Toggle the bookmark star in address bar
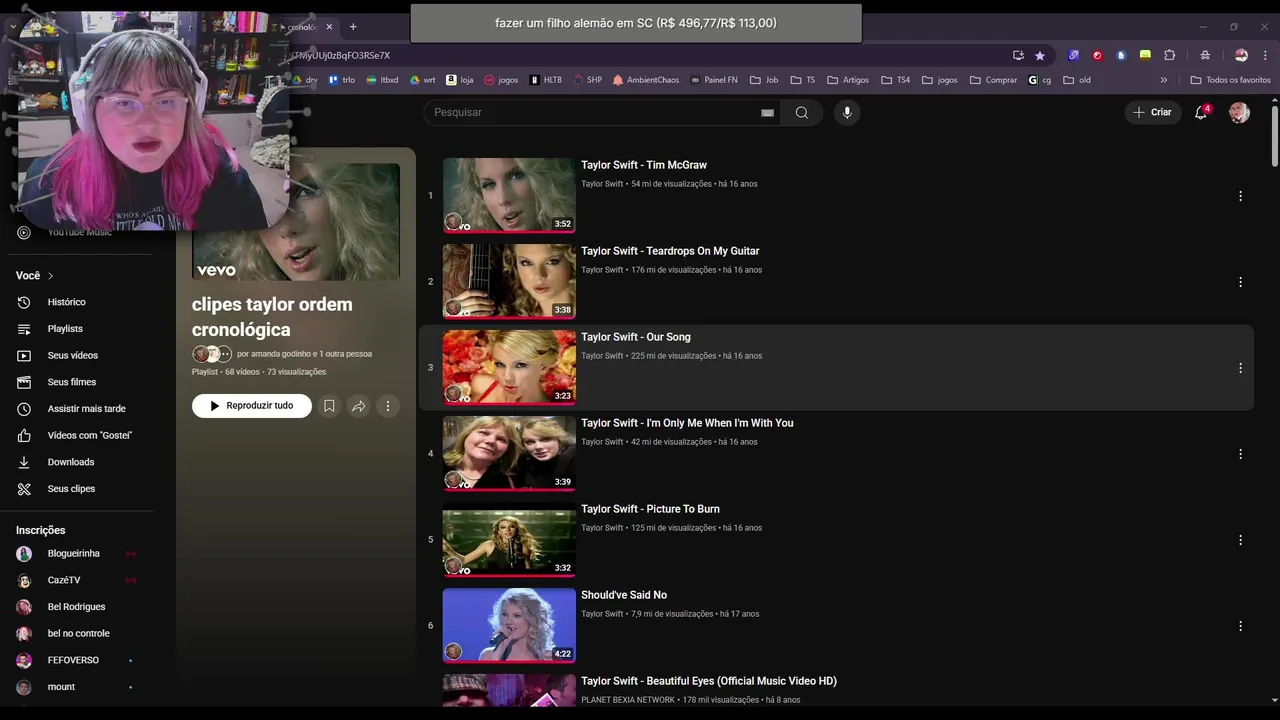 1040,56
